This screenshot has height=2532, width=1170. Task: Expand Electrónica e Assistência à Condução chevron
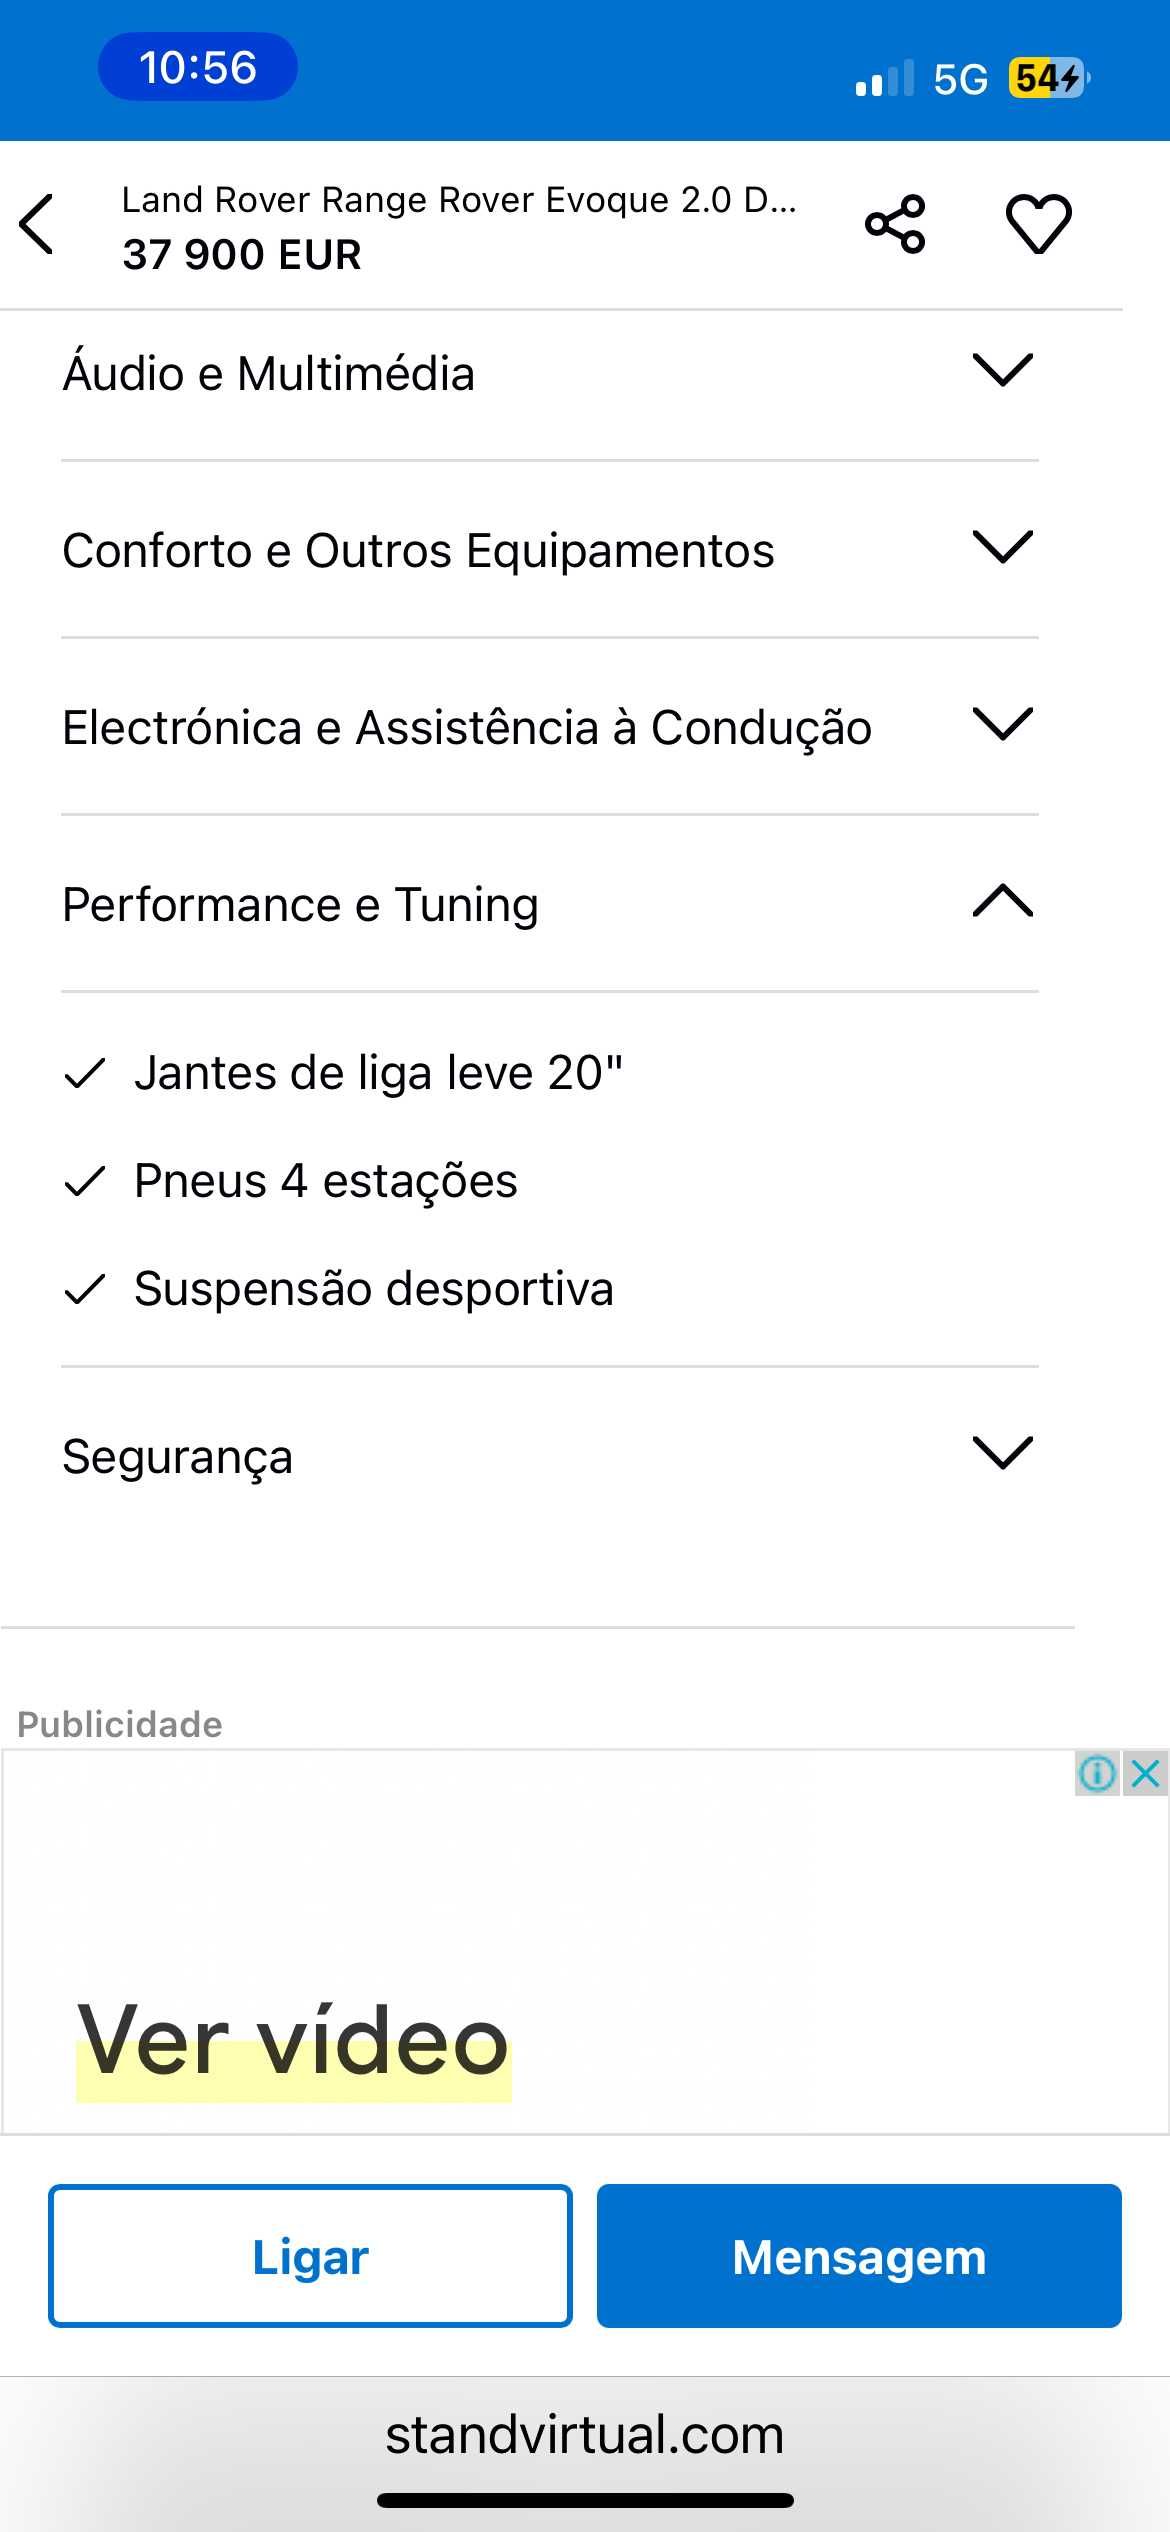click(1003, 725)
